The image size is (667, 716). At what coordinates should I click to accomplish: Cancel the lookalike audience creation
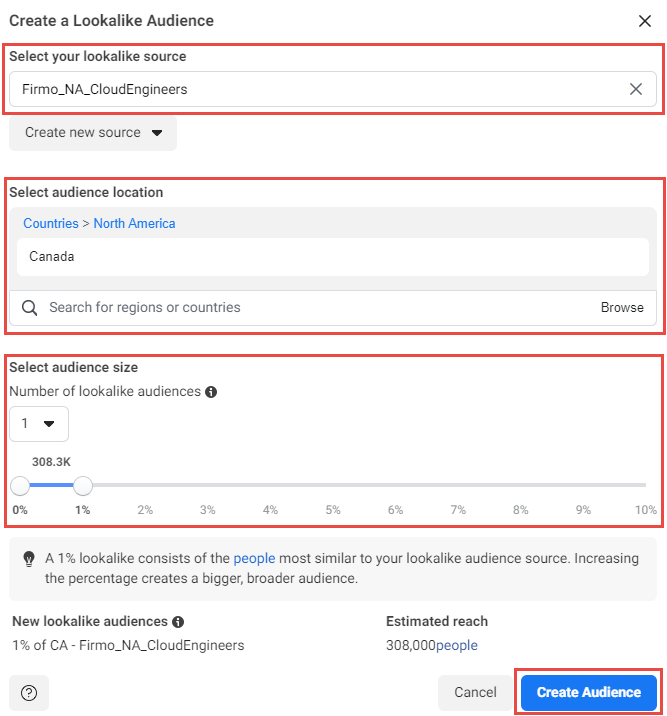tap(475, 692)
